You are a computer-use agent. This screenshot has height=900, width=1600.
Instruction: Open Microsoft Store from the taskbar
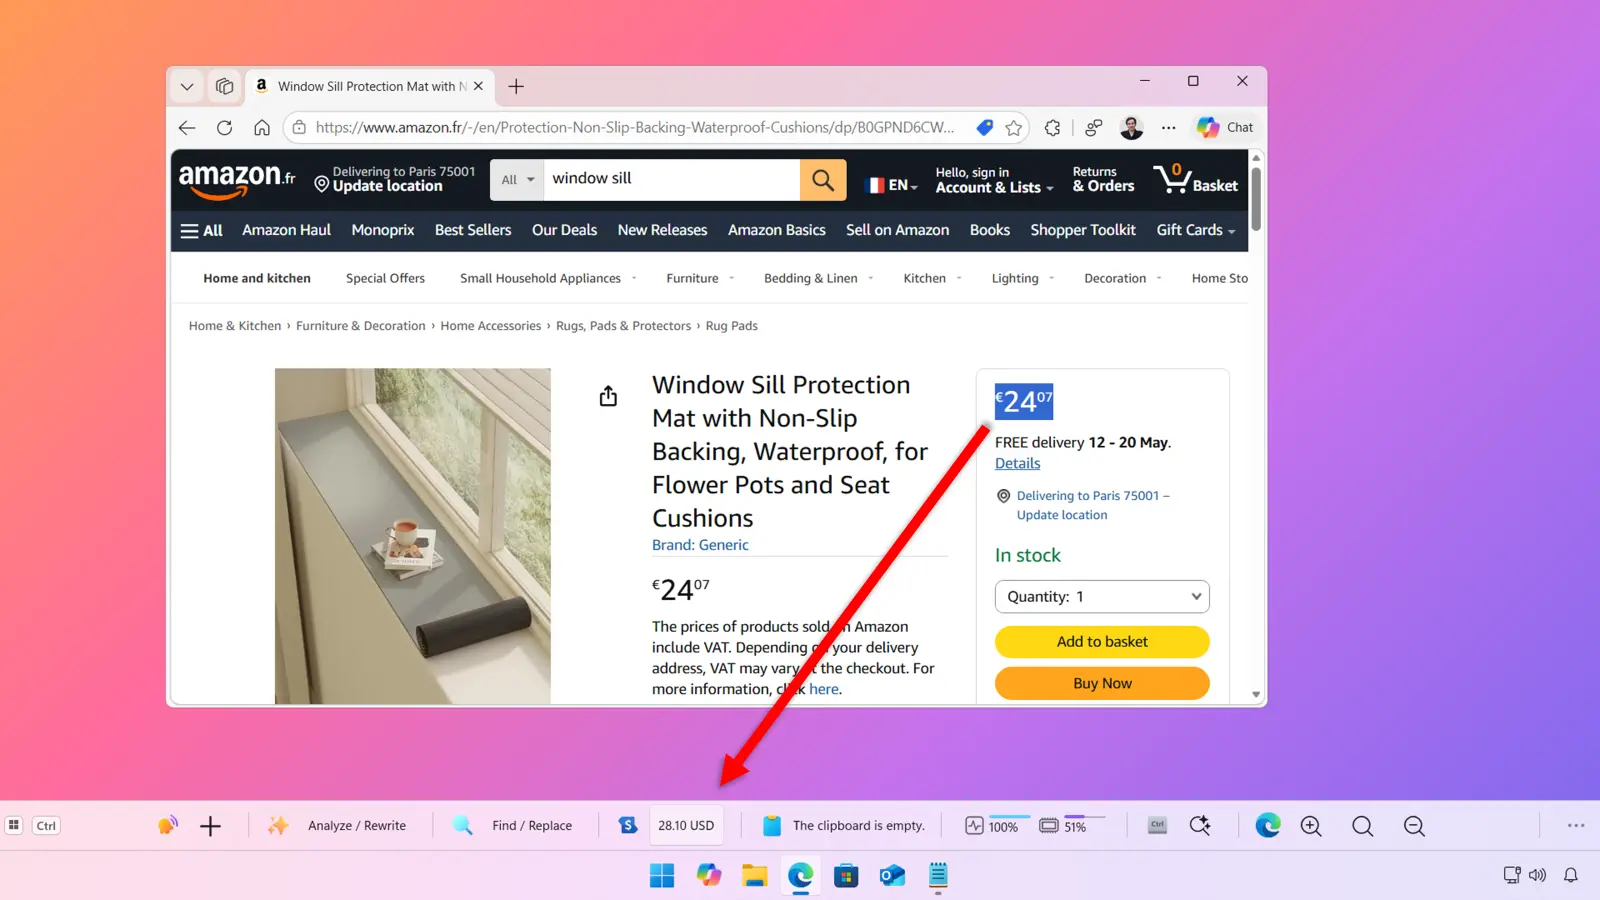846,876
